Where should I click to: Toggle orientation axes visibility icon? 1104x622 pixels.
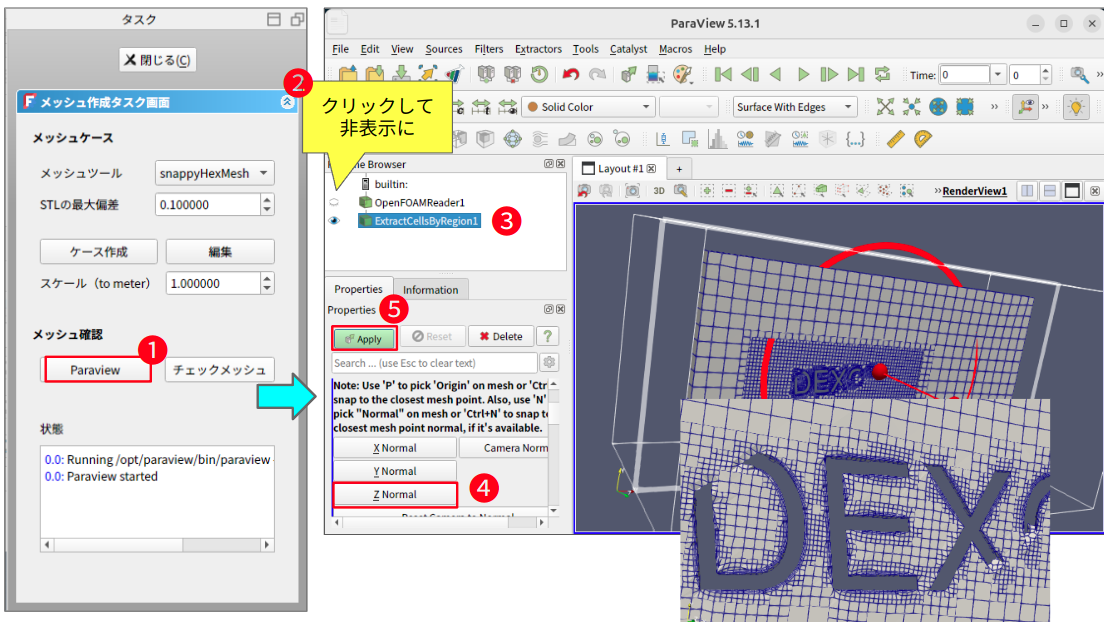click(x=1025, y=106)
